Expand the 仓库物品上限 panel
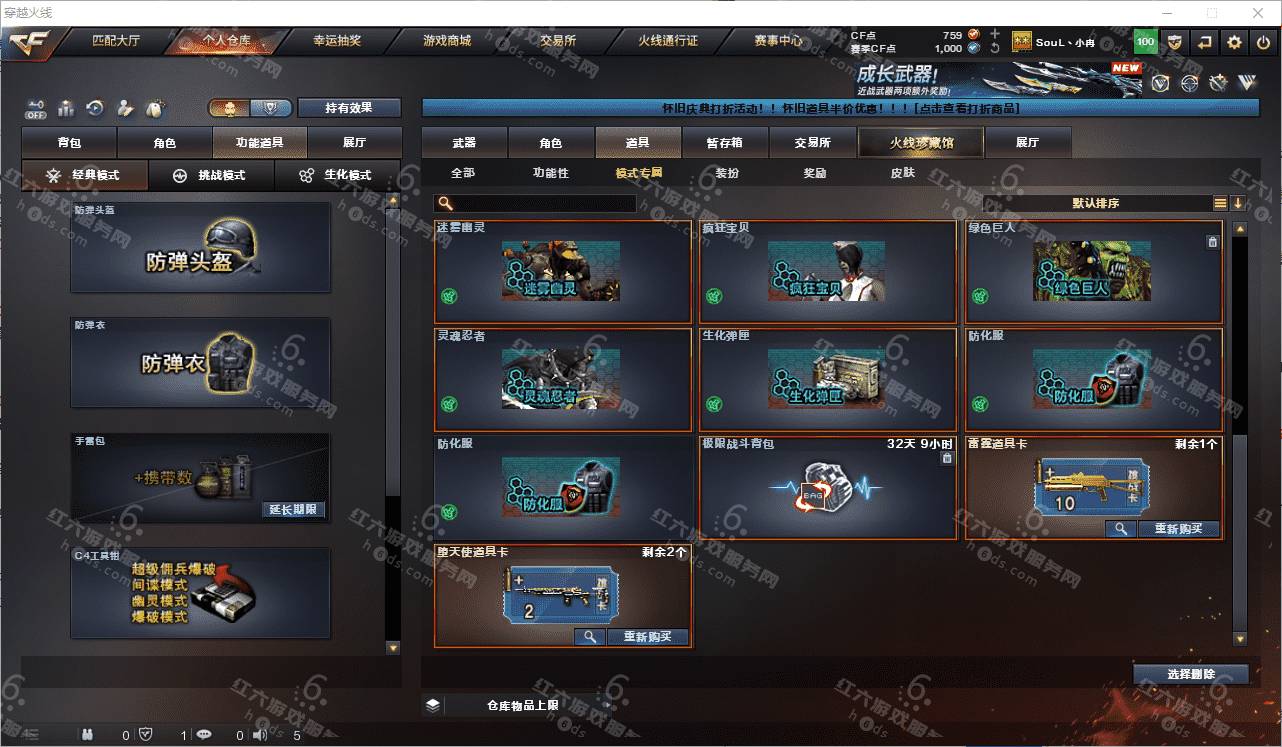The width and height of the screenshot is (1282, 747). point(432,705)
